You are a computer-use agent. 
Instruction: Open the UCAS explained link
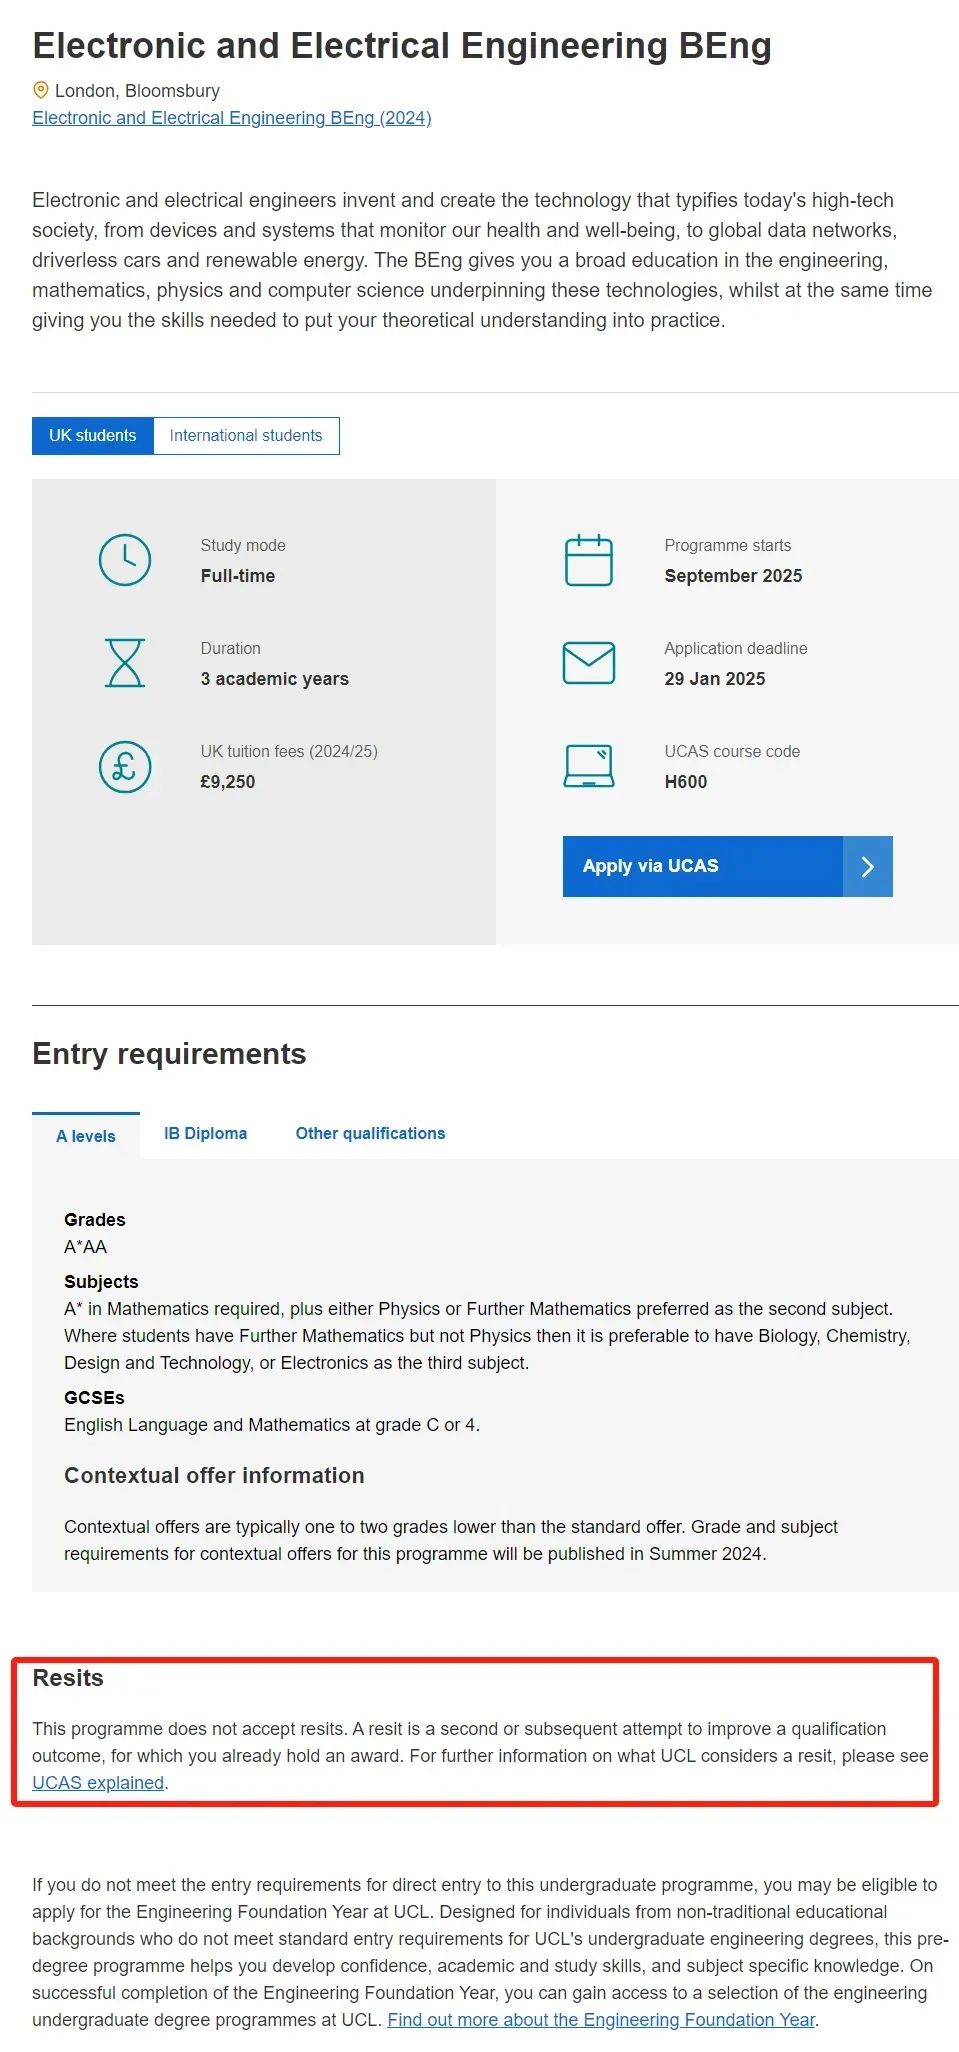tap(98, 1782)
